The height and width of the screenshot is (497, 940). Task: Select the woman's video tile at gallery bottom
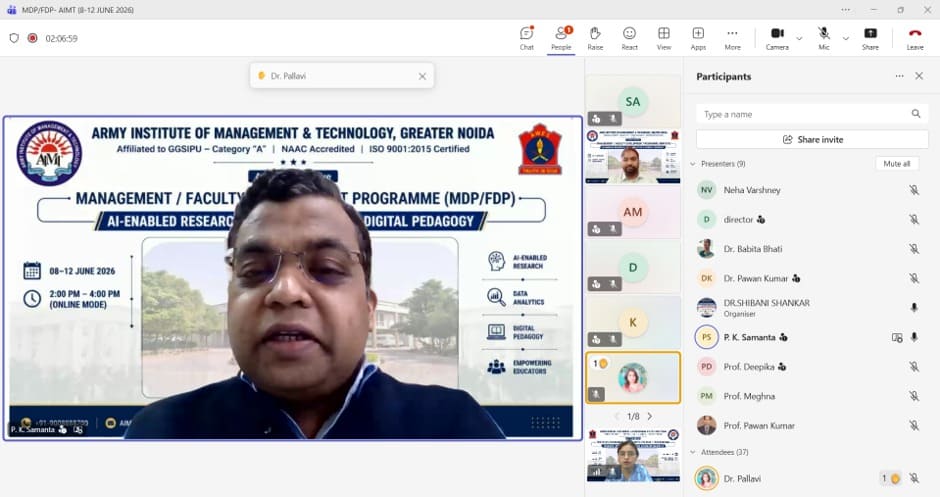click(x=633, y=456)
